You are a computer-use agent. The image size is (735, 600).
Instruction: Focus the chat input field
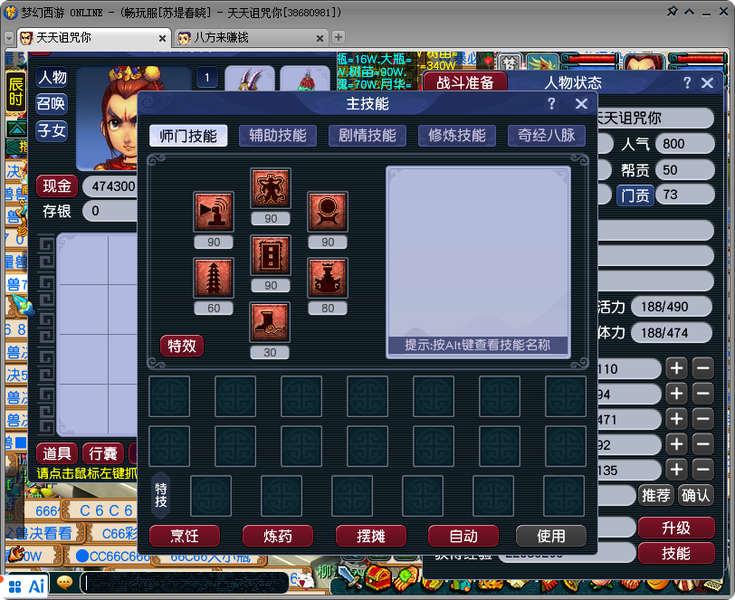point(185,583)
